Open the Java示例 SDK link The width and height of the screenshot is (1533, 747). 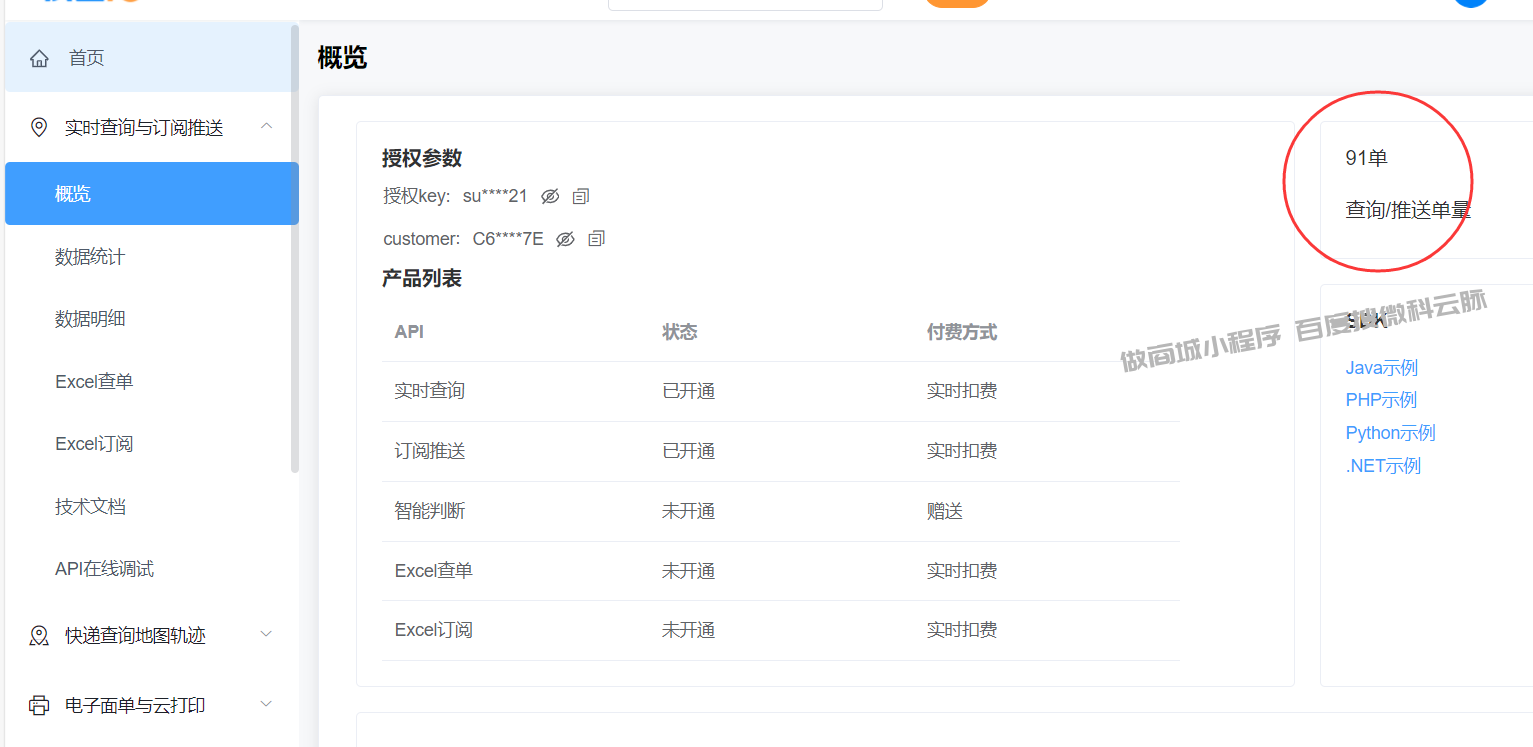[1381, 368]
